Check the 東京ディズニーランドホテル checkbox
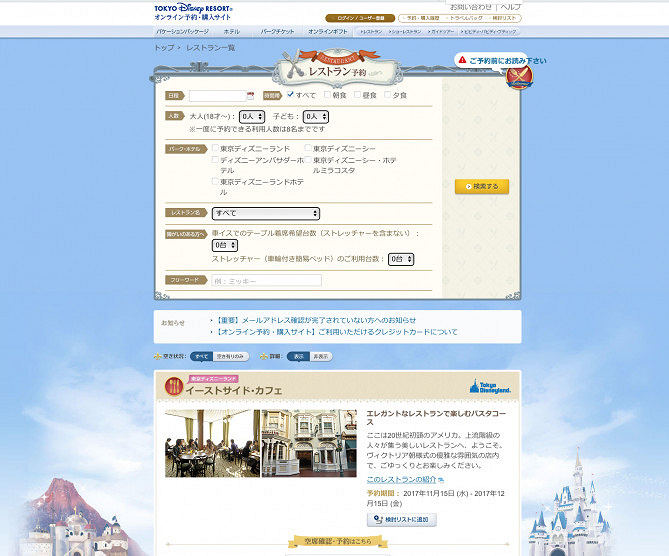 [215, 181]
